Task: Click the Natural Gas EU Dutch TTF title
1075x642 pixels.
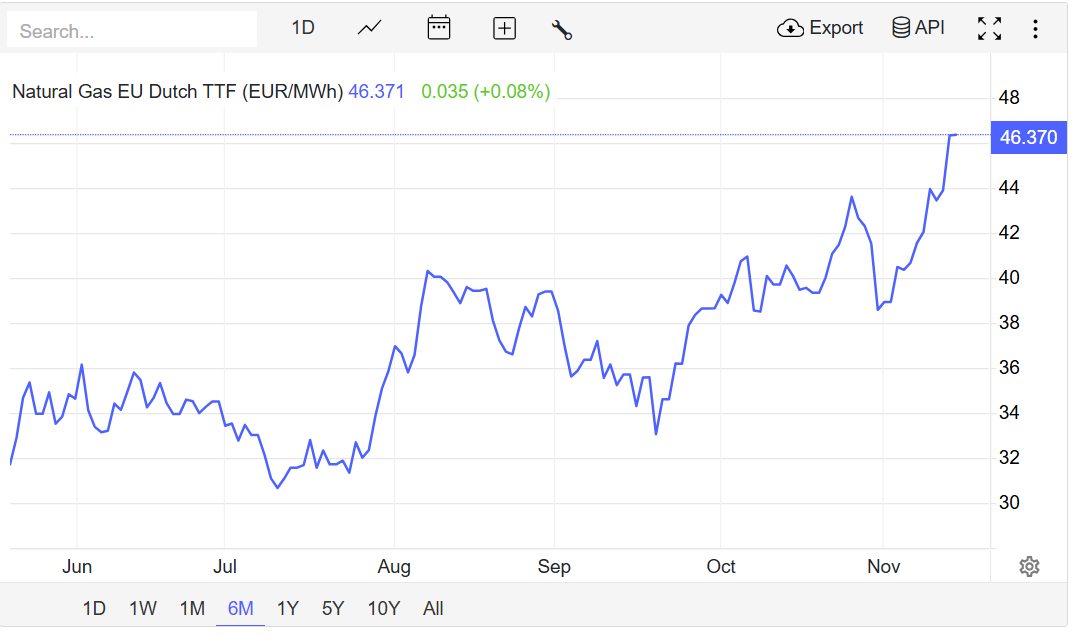Action: 178,91
